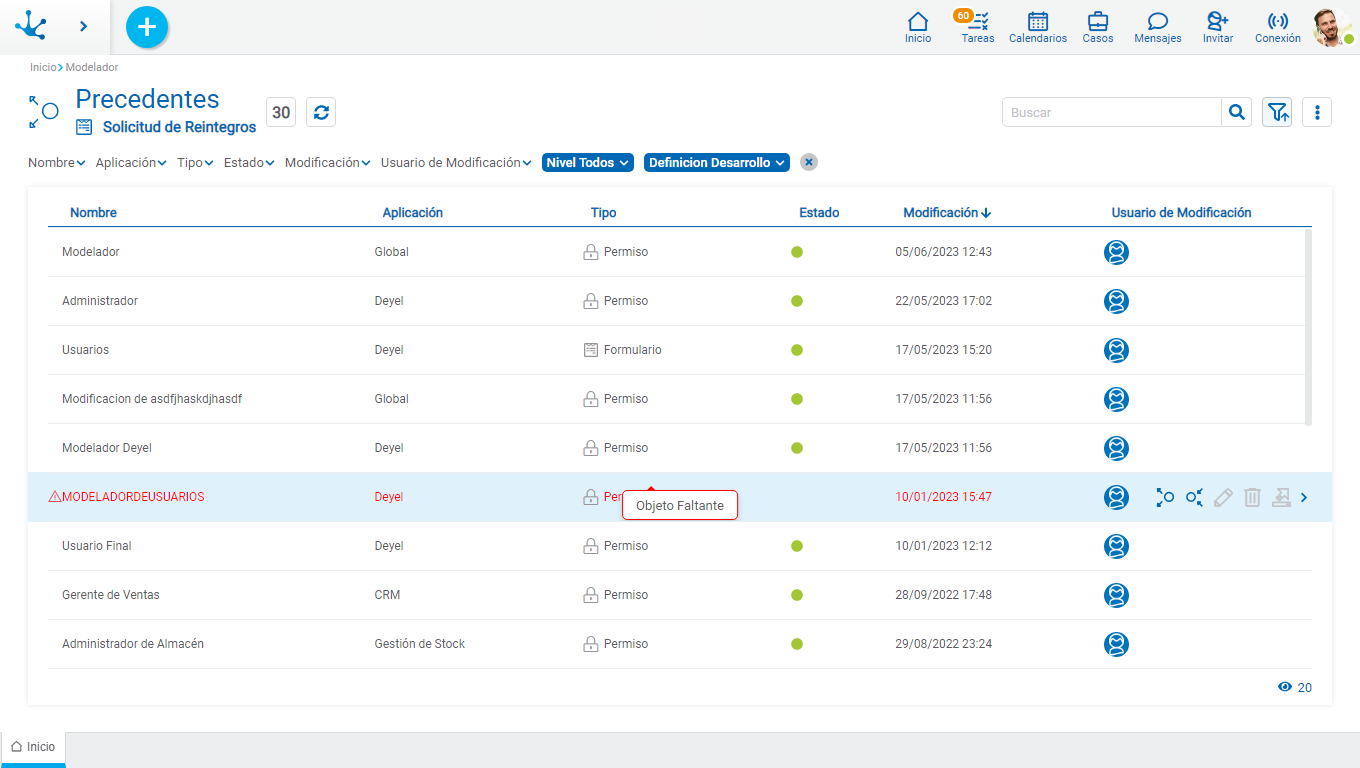
Task: Click user avatar in Usuarios row
Action: [x=1116, y=350]
